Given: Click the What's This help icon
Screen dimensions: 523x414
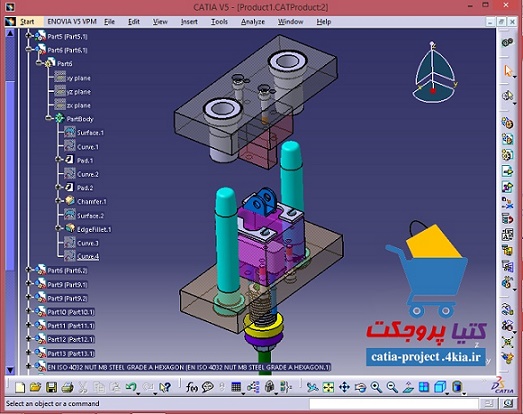Looking at the screenshot, I should pyautogui.click(x=165, y=387).
